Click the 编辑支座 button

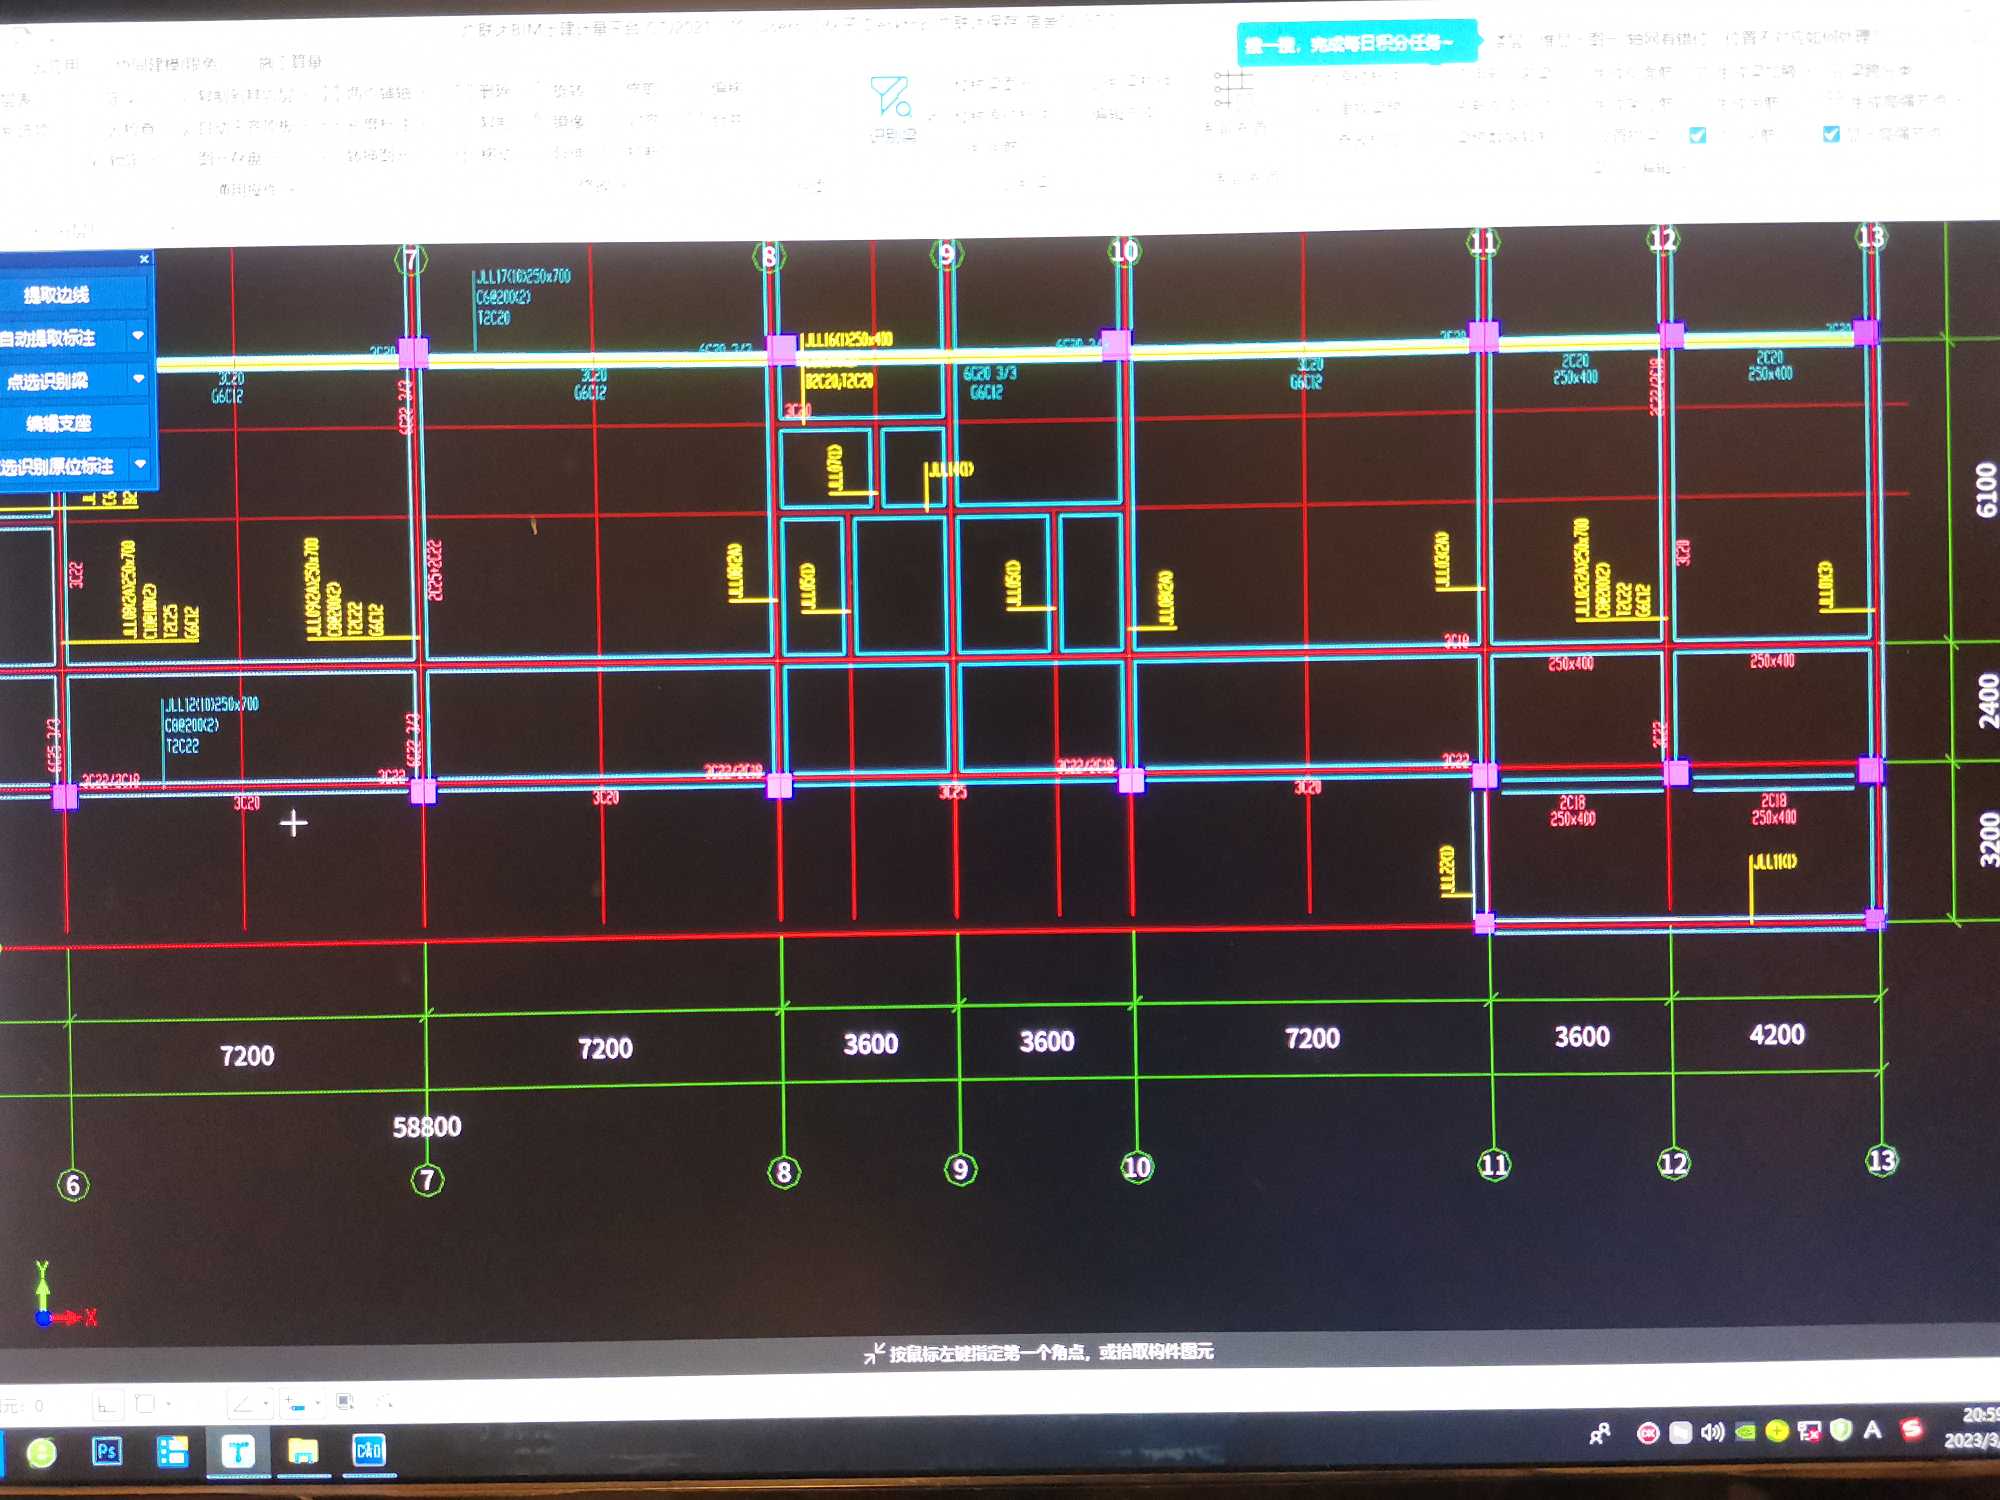coord(73,424)
